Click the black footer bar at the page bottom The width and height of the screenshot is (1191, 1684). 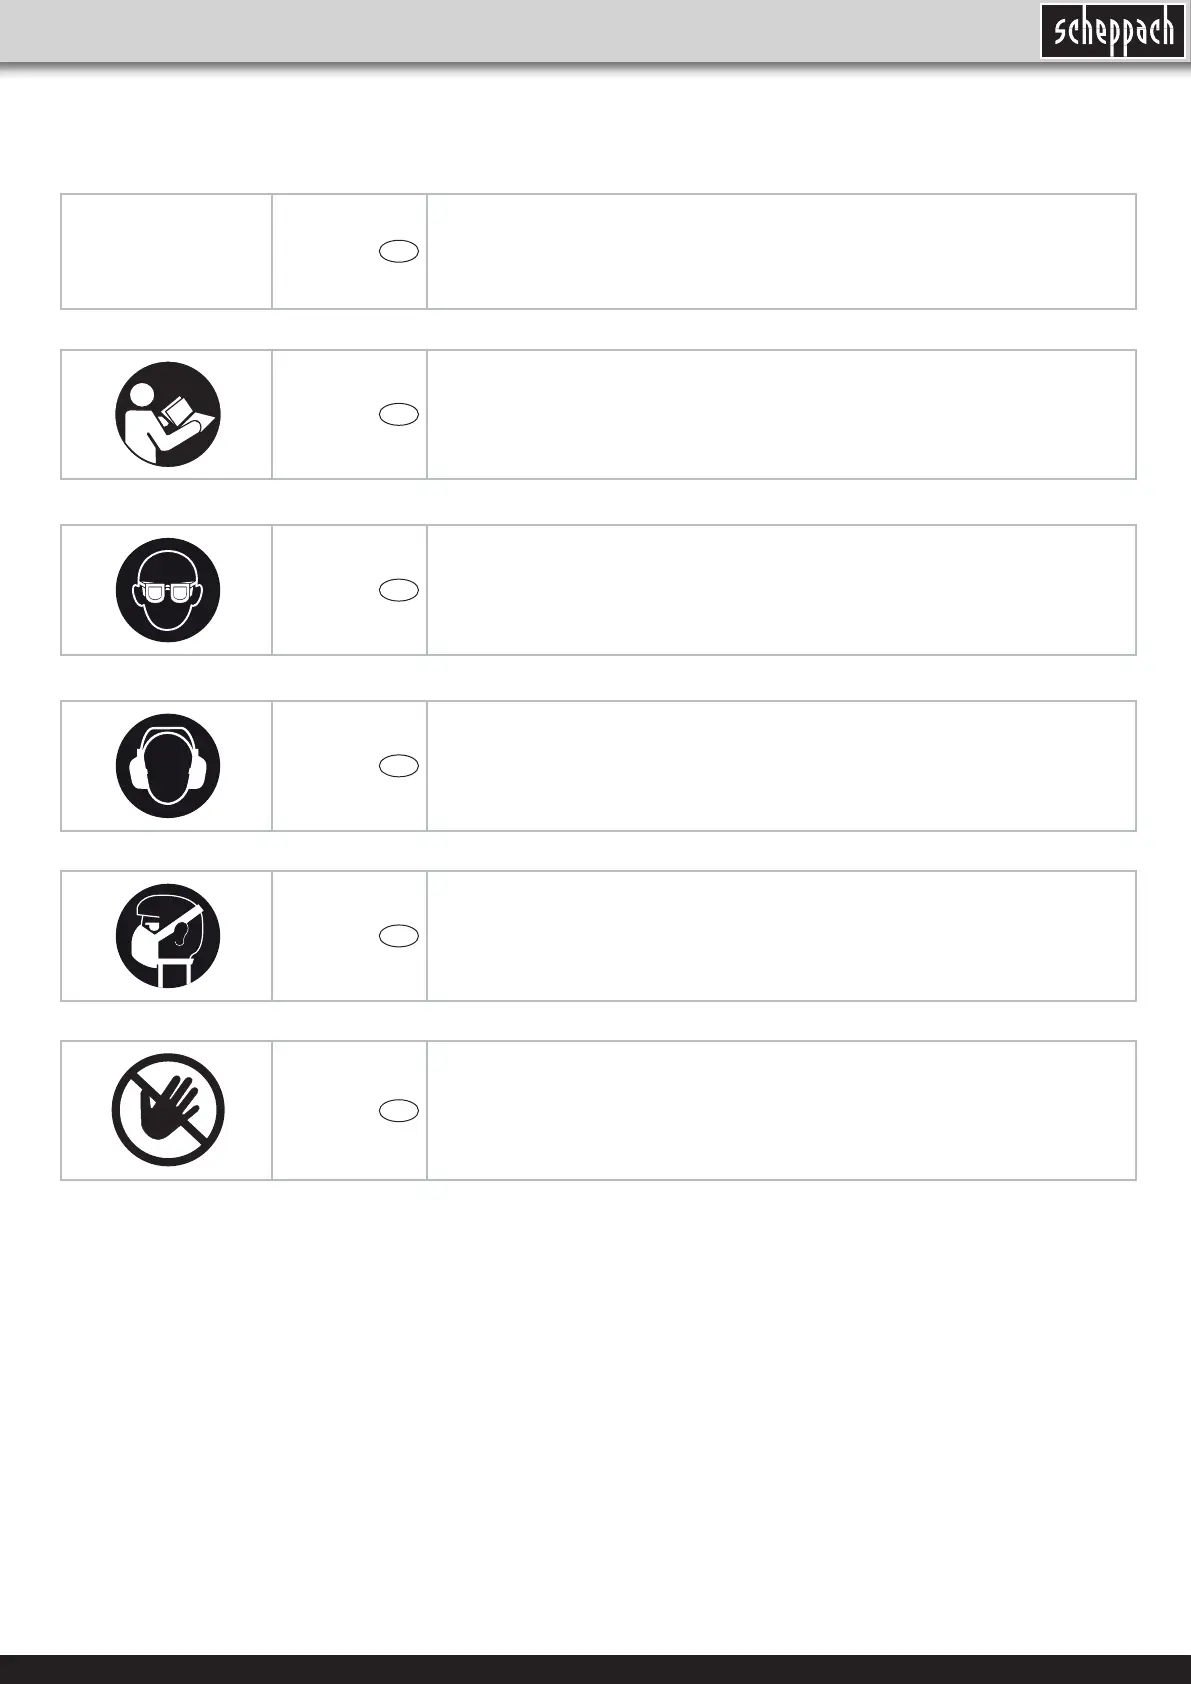pos(595,1669)
